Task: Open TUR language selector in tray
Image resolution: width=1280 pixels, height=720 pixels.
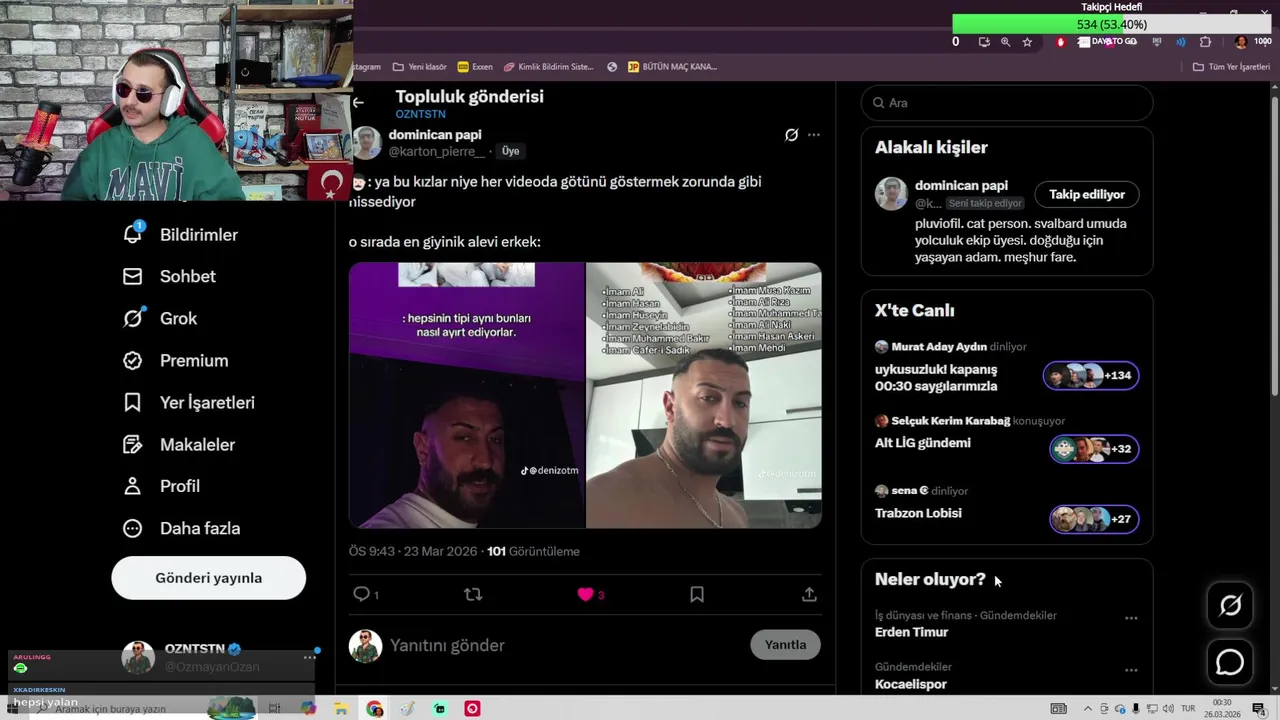Action: [x=1188, y=709]
